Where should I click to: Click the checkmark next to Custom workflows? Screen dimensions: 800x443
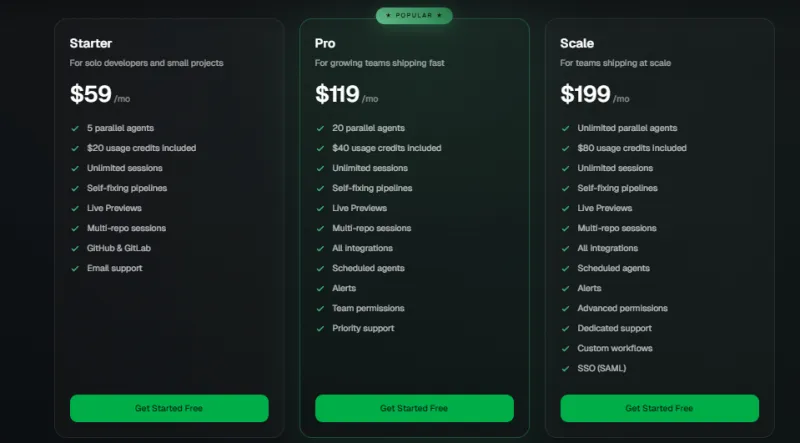pyautogui.click(x=565, y=348)
